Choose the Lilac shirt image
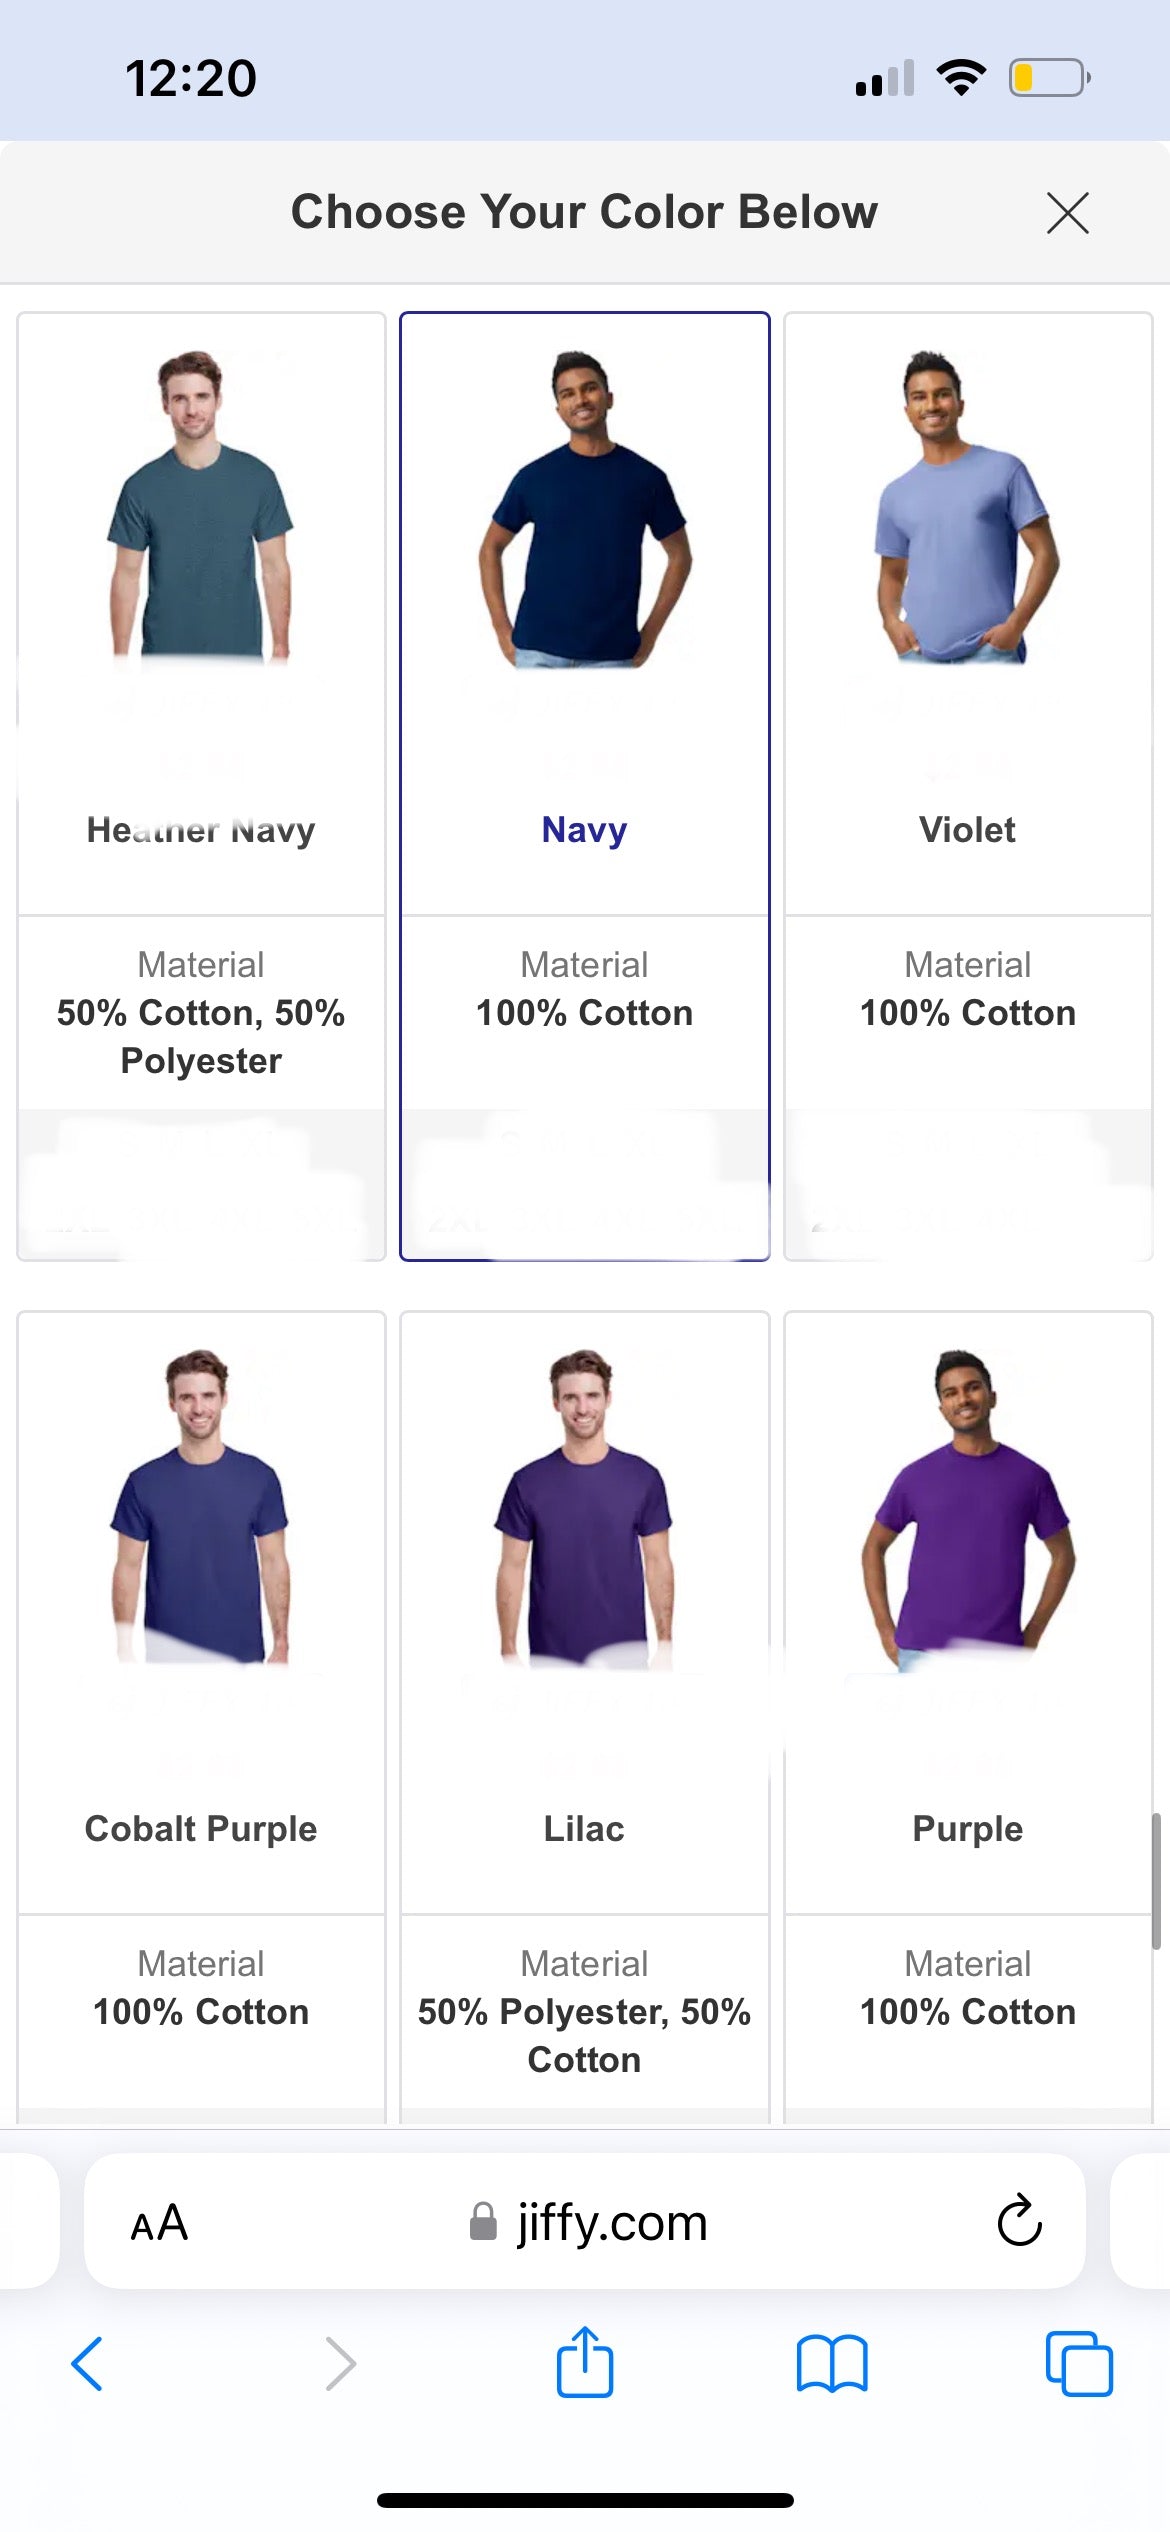 (585, 1508)
